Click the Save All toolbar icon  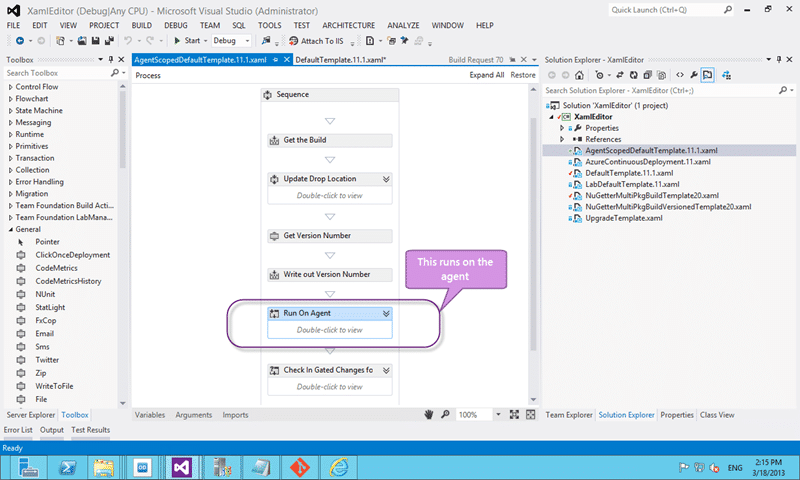click(109, 41)
